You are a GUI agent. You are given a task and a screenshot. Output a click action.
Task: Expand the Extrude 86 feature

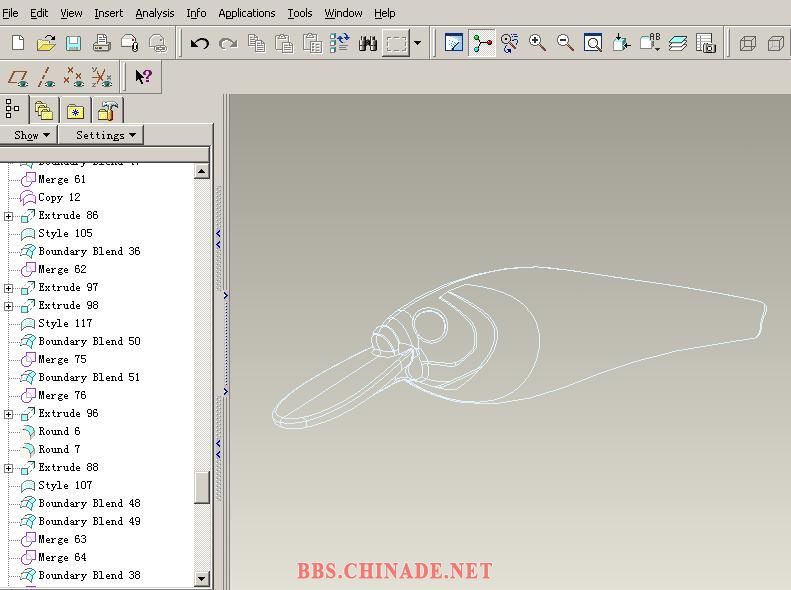[9, 216]
